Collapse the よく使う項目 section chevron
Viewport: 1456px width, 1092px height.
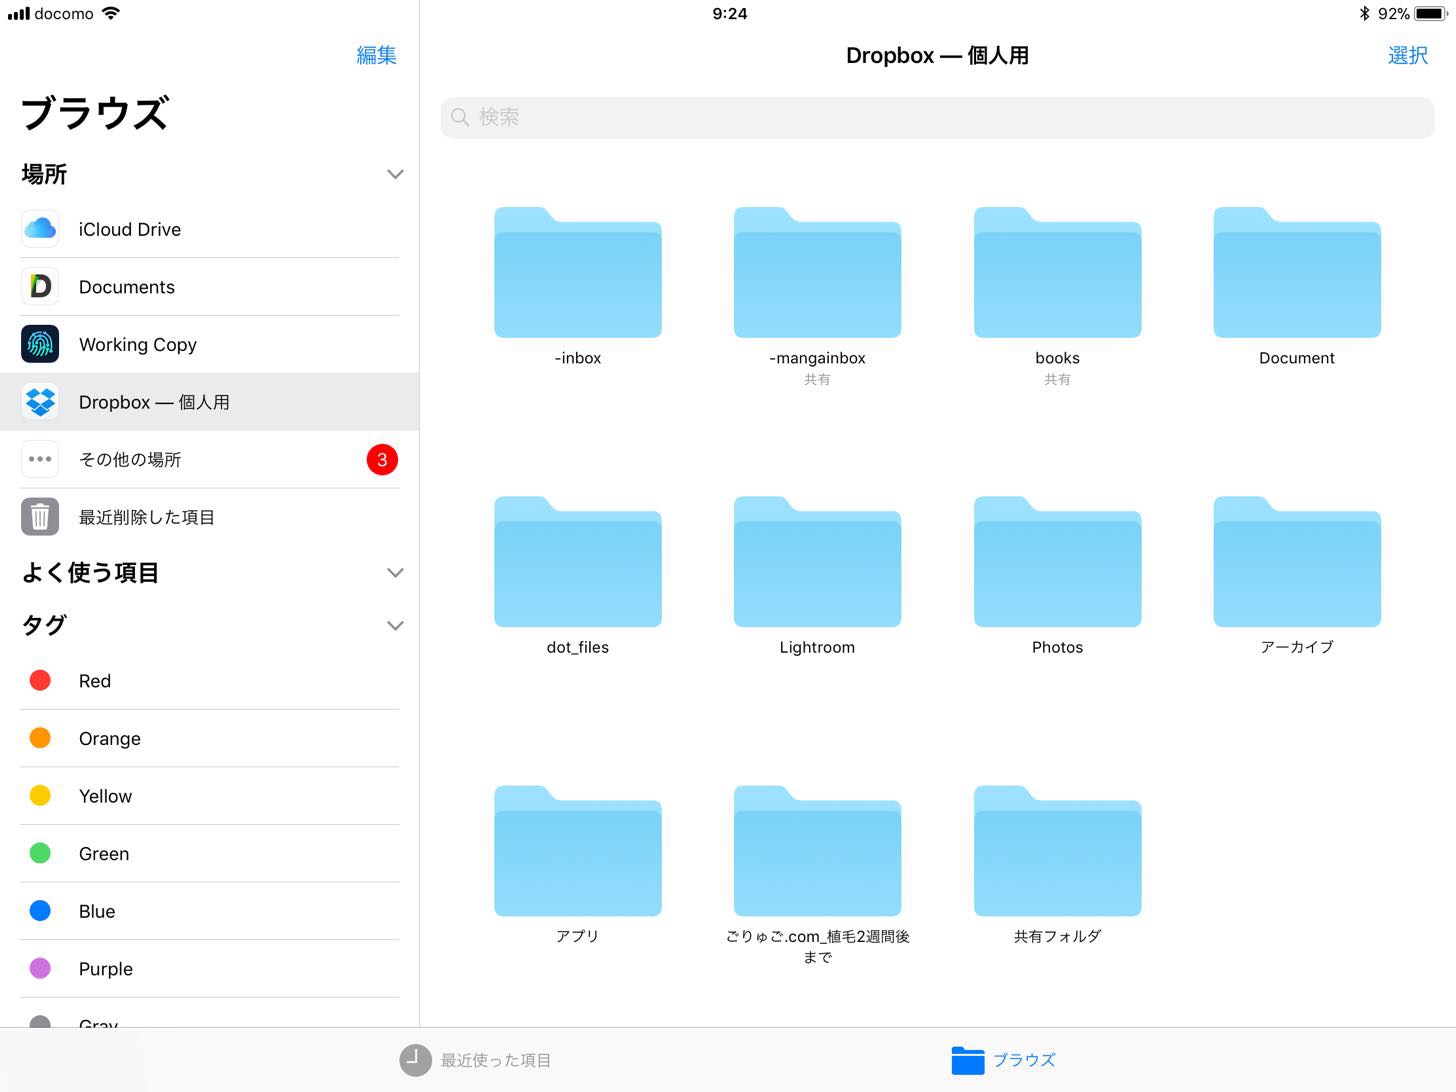395,573
